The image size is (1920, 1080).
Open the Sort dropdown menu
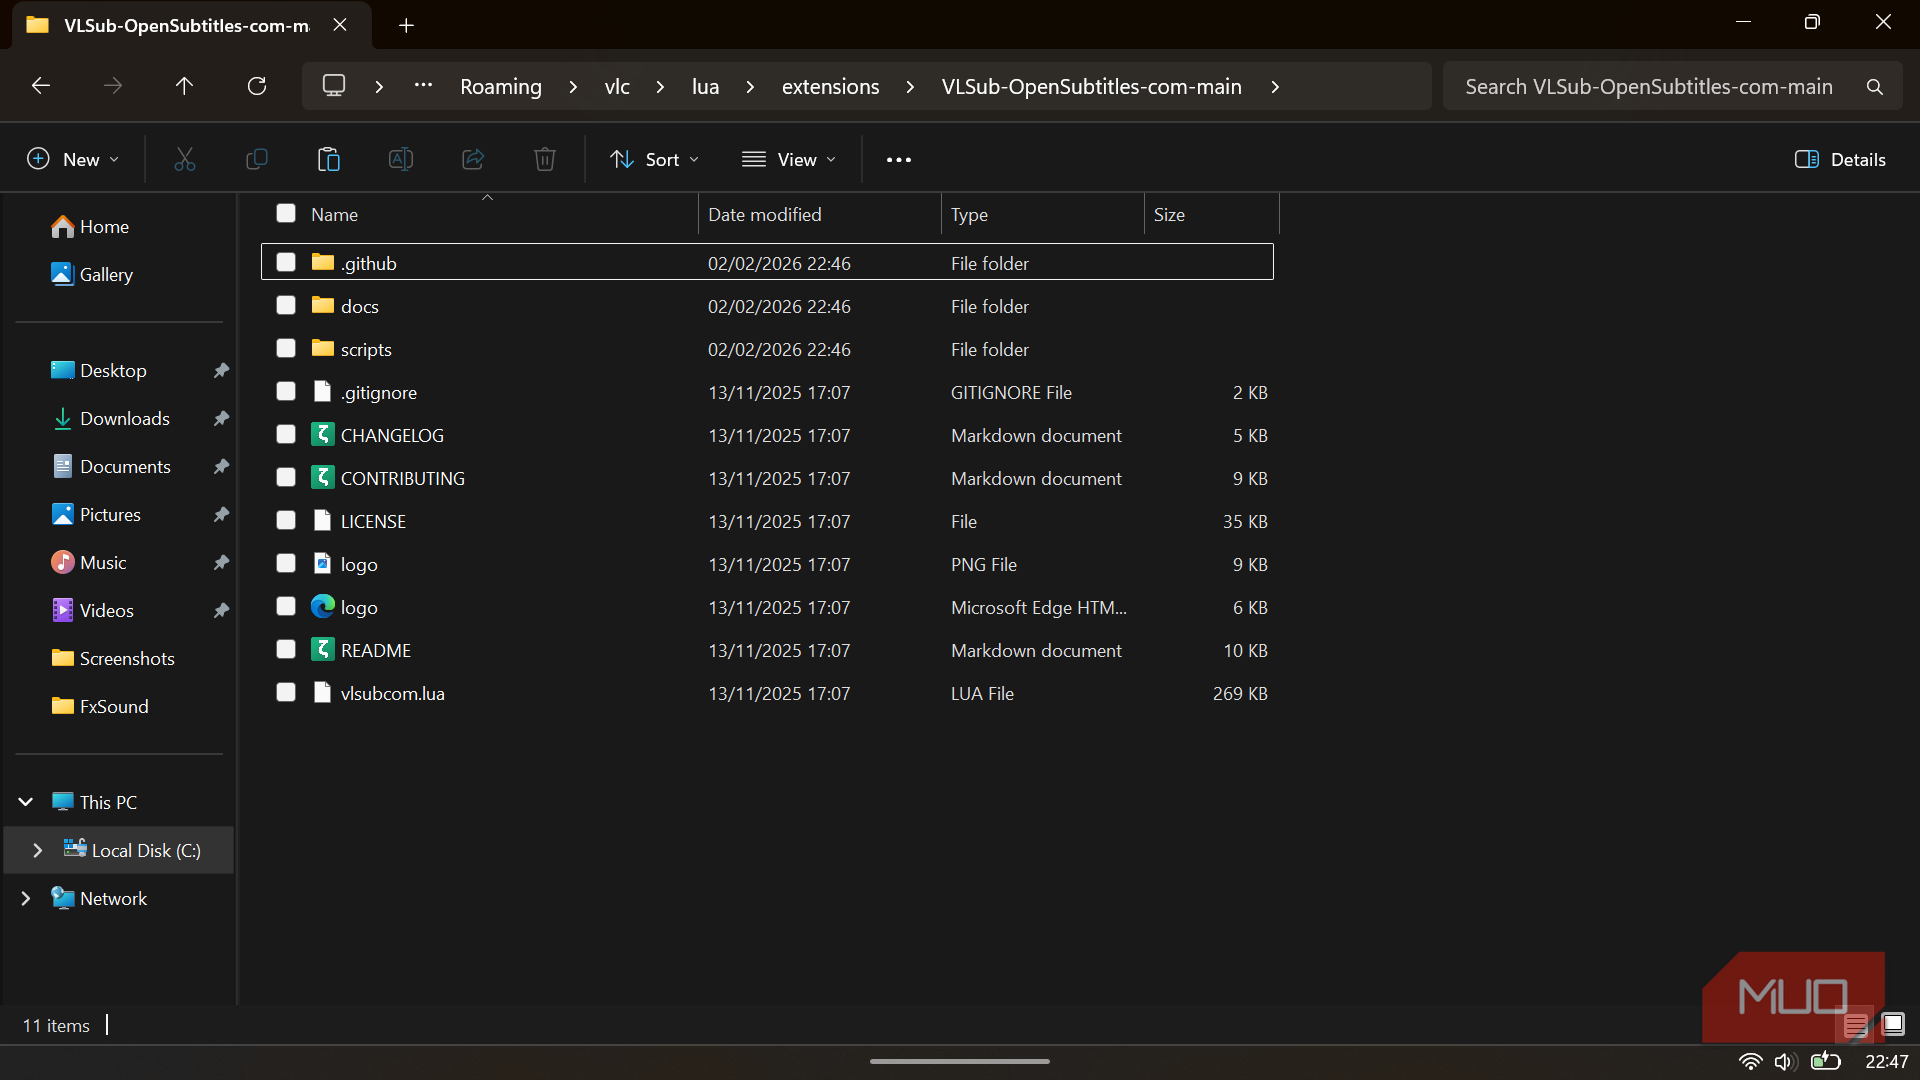click(x=655, y=159)
